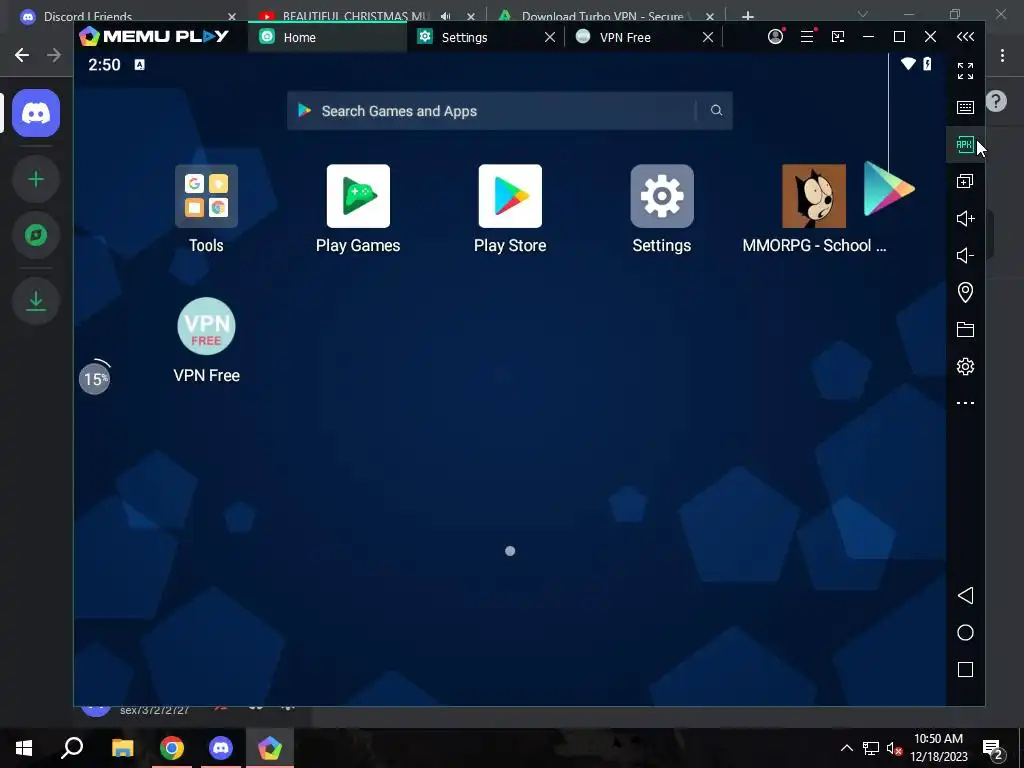Click the Search Games and Apps field

pyautogui.click(x=509, y=111)
